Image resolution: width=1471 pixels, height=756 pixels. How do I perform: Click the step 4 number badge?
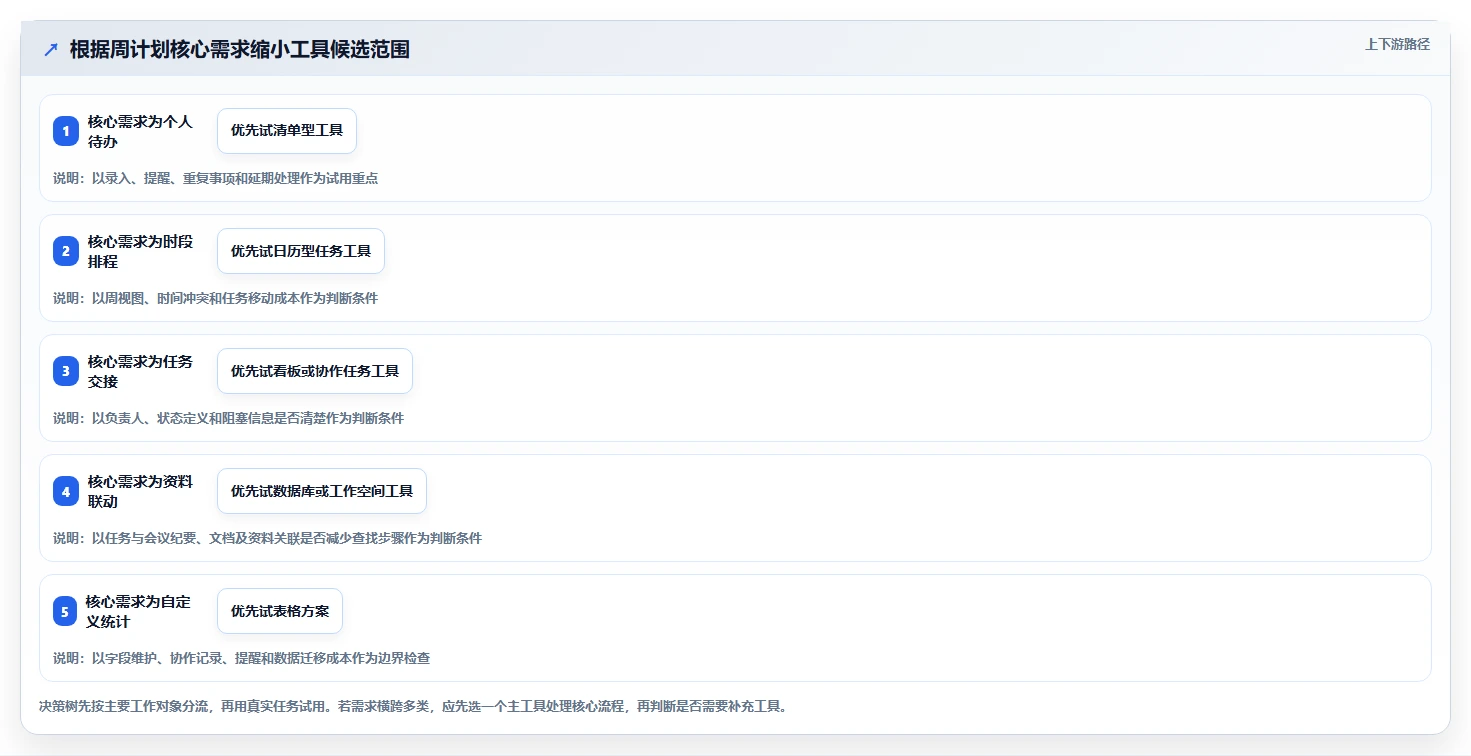pos(66,491)
